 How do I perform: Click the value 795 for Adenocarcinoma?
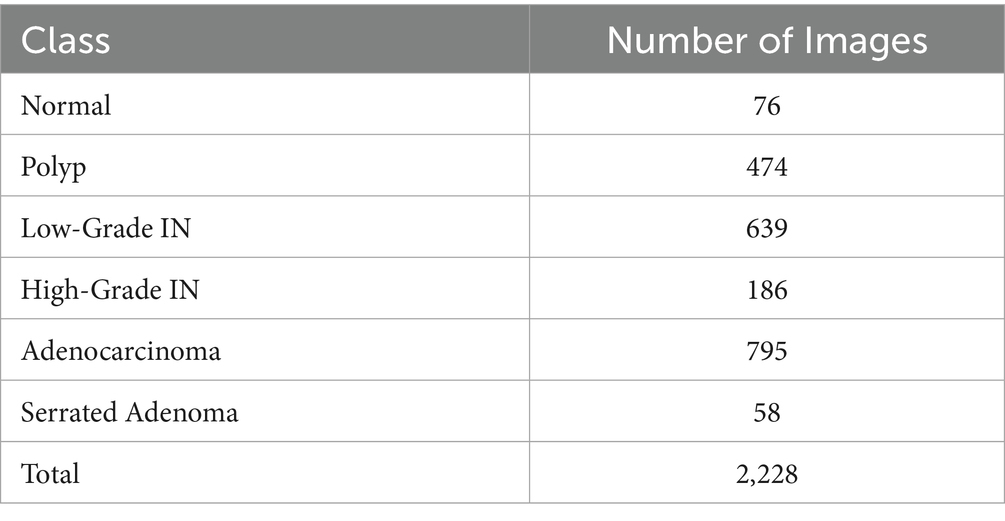click(767, 351)
